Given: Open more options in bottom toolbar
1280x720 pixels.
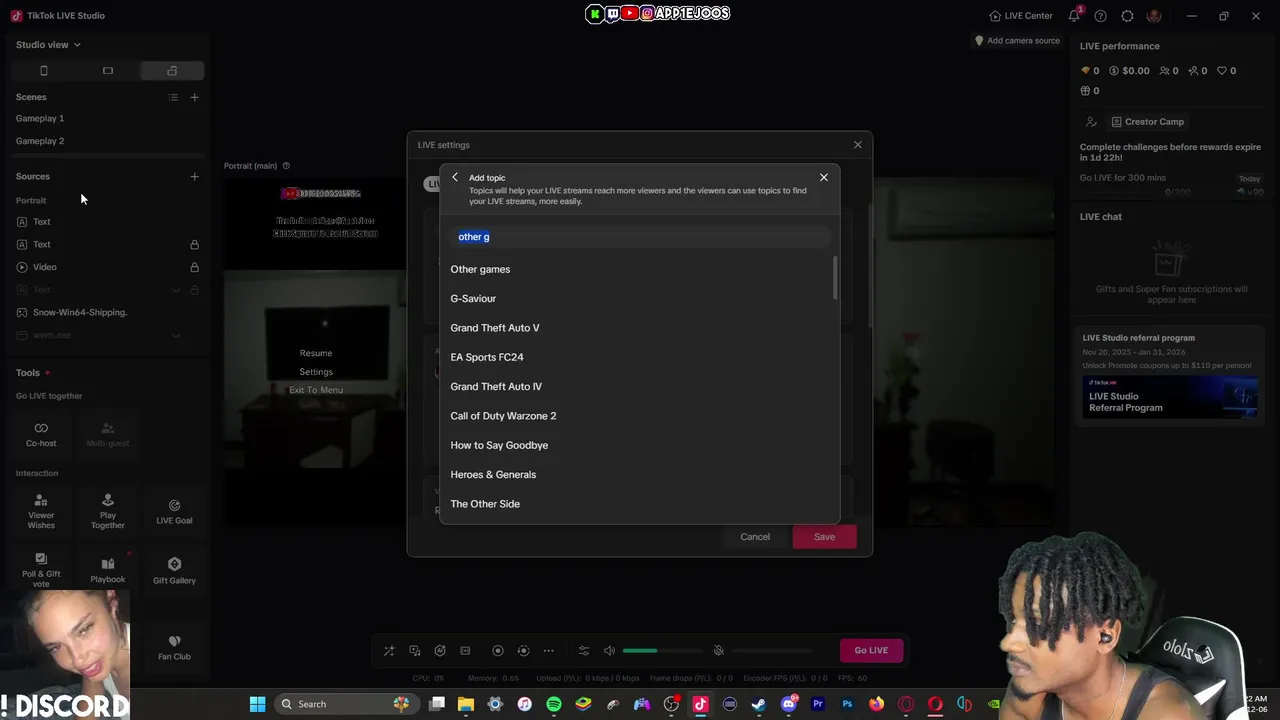Looking at the screenshot, I should point(548,651).
